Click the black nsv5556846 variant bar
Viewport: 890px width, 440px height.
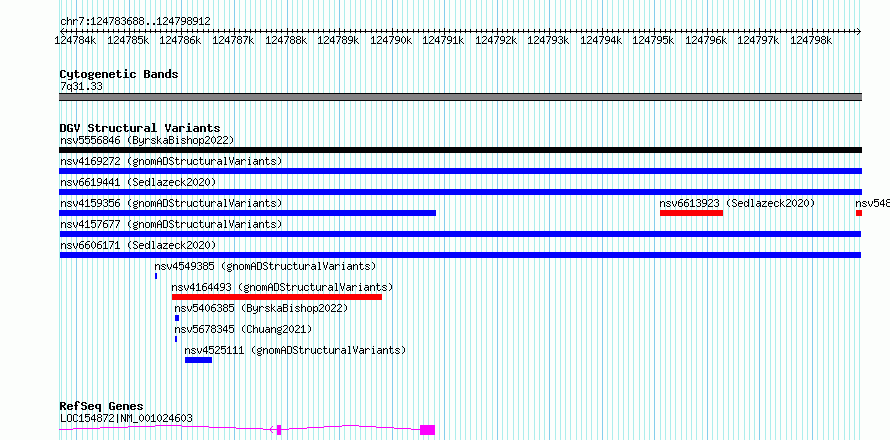pyautogui.click(x=460, y=150)
